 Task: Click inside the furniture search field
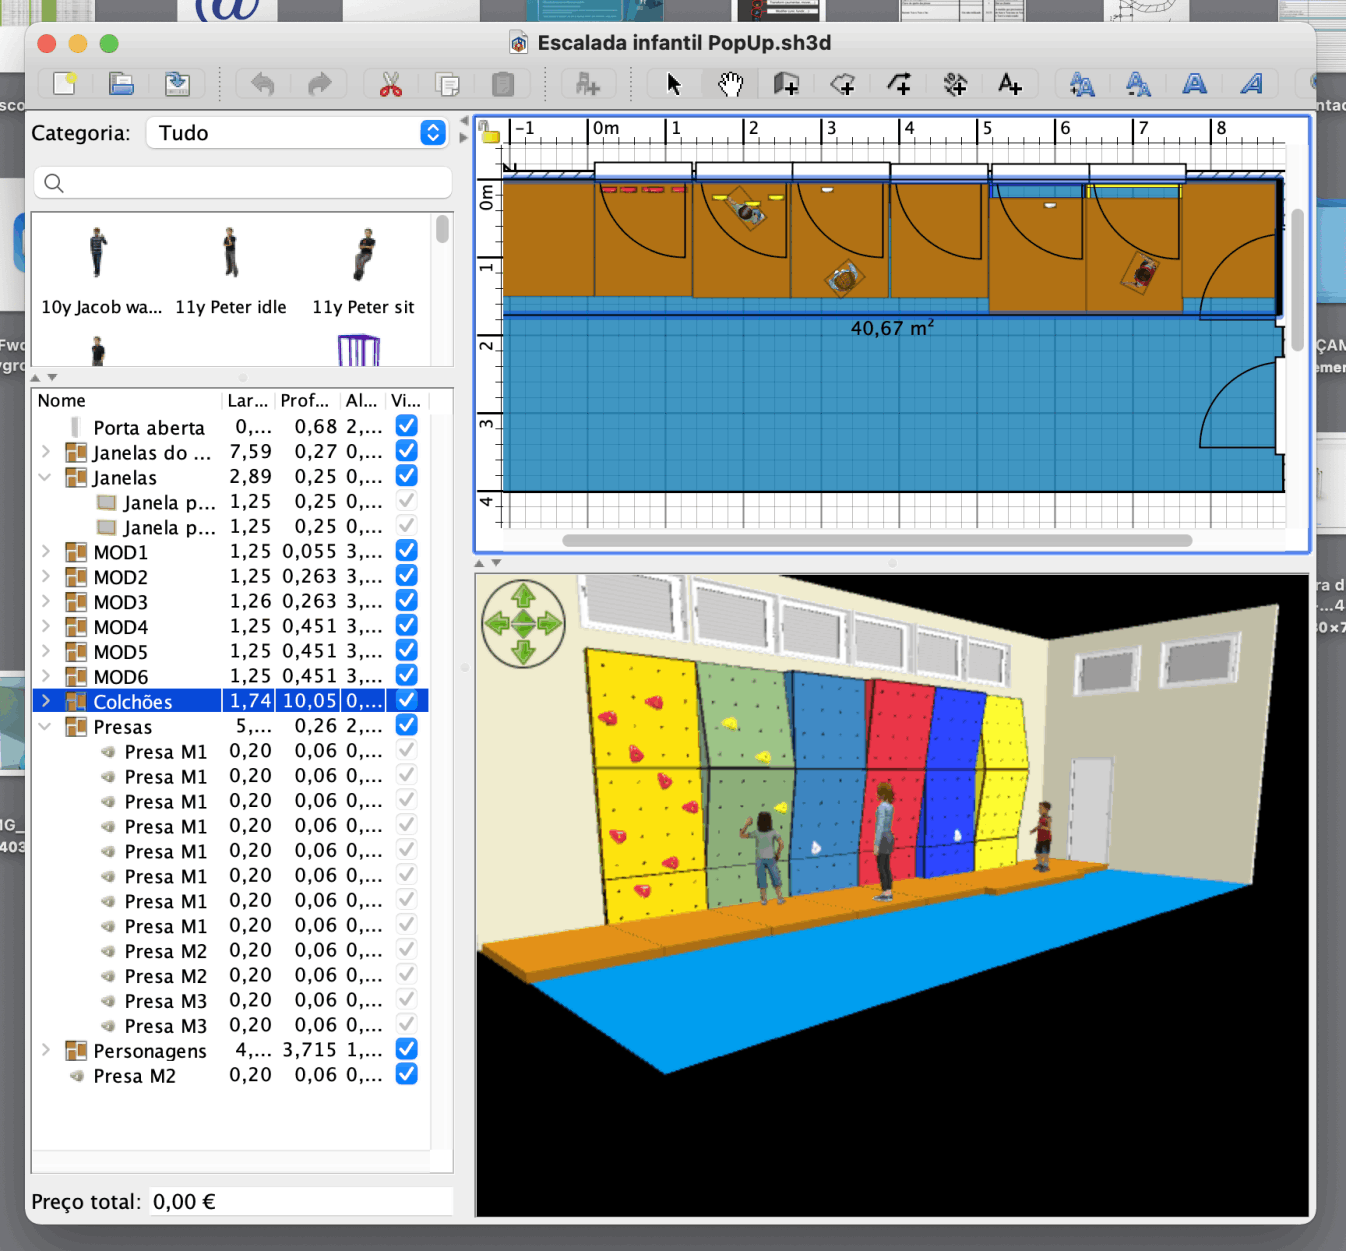click(240, 183)
